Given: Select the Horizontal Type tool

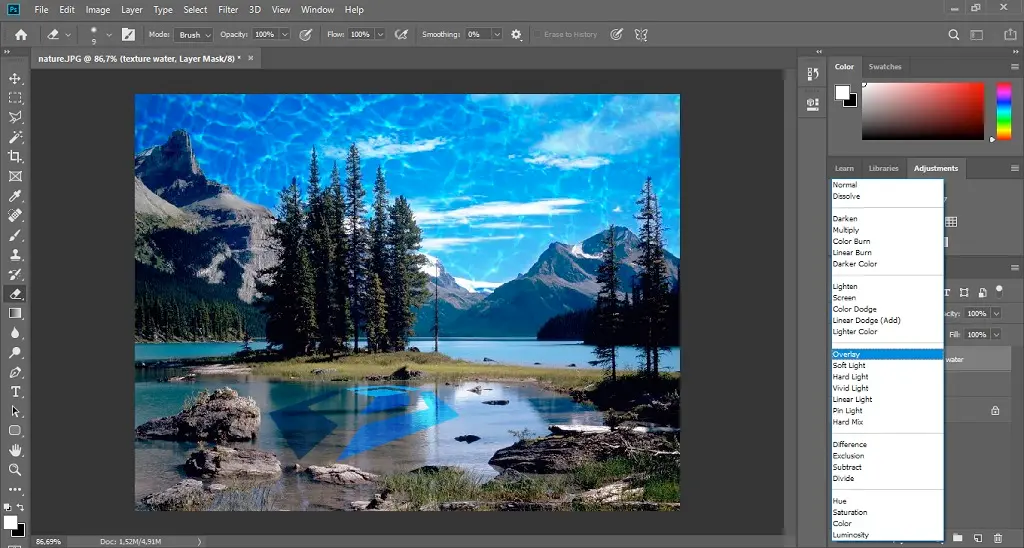Looking at the screenshot, I should (15, 392).
